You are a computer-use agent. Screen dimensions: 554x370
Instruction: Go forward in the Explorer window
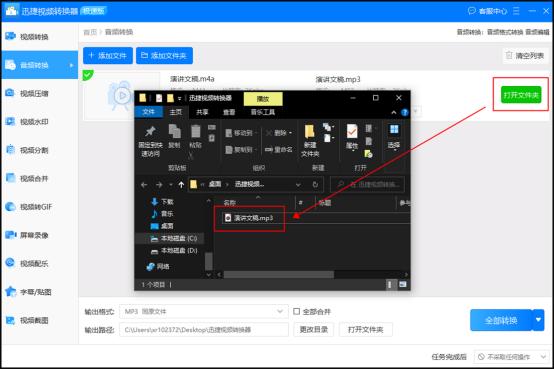(159, 184)
